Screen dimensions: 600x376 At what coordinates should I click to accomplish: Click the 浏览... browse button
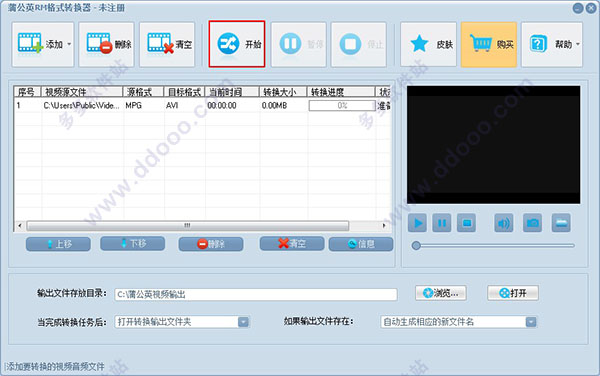point(441,293)
